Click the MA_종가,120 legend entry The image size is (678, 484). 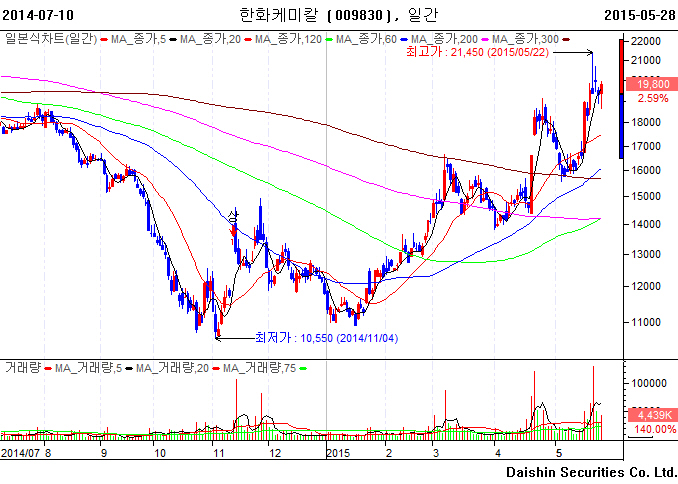click(x=288, y=39)
